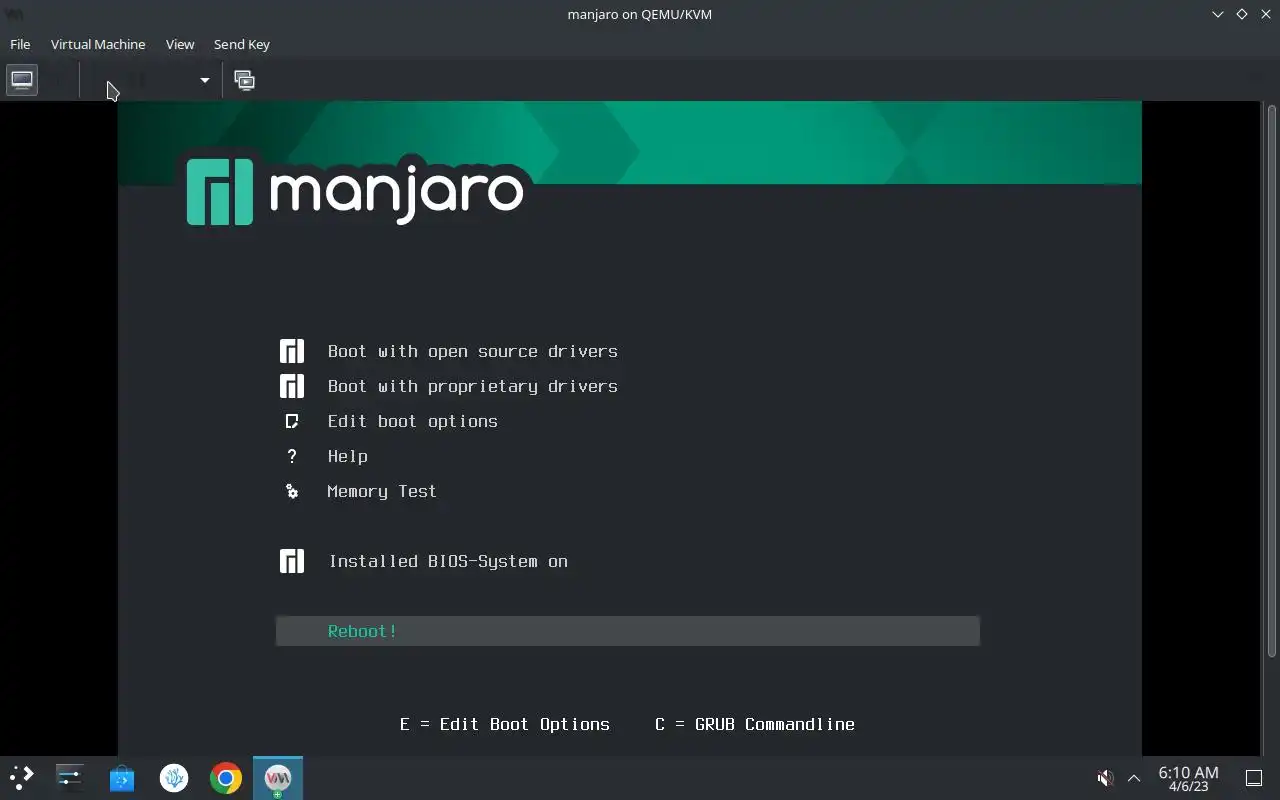This screenshot has height=800, width=1280.
Task: Open the Virtual Machine menu
Action: pyautogui.click(x=98, y=44)
